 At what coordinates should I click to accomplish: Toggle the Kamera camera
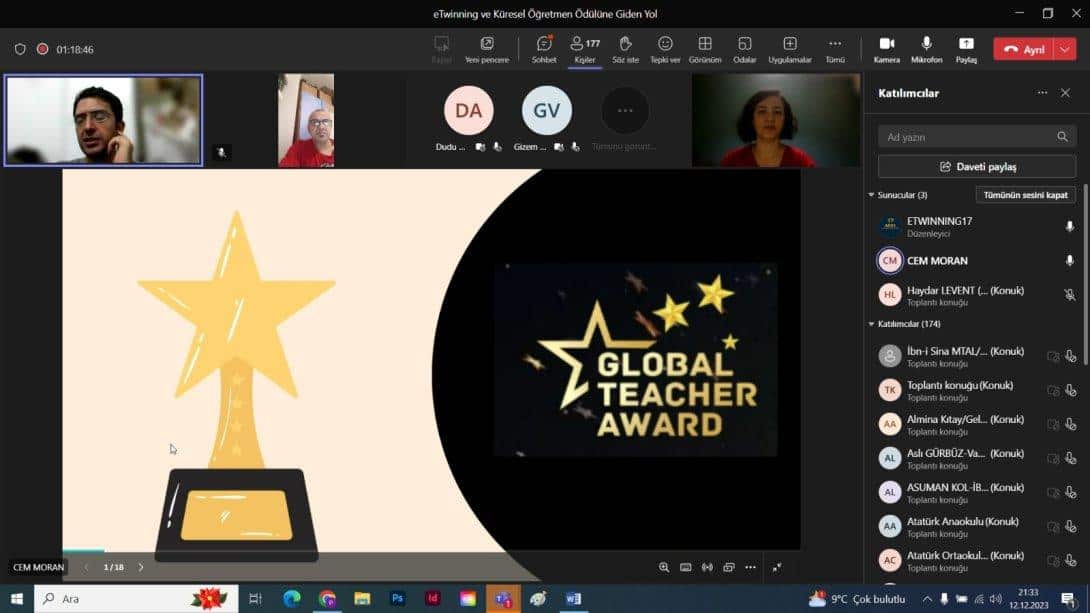pos(886,49)
